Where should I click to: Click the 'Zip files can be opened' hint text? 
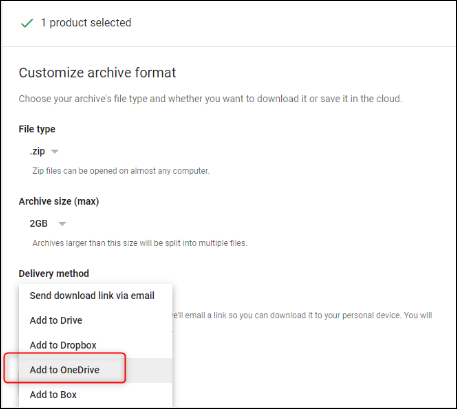pyautogui.click(x=121, y=171)
